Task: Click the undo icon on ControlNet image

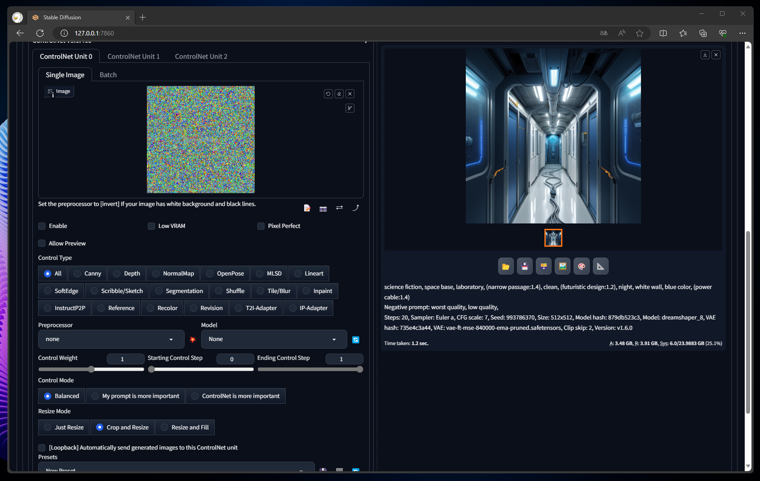Action: (328, 94)
